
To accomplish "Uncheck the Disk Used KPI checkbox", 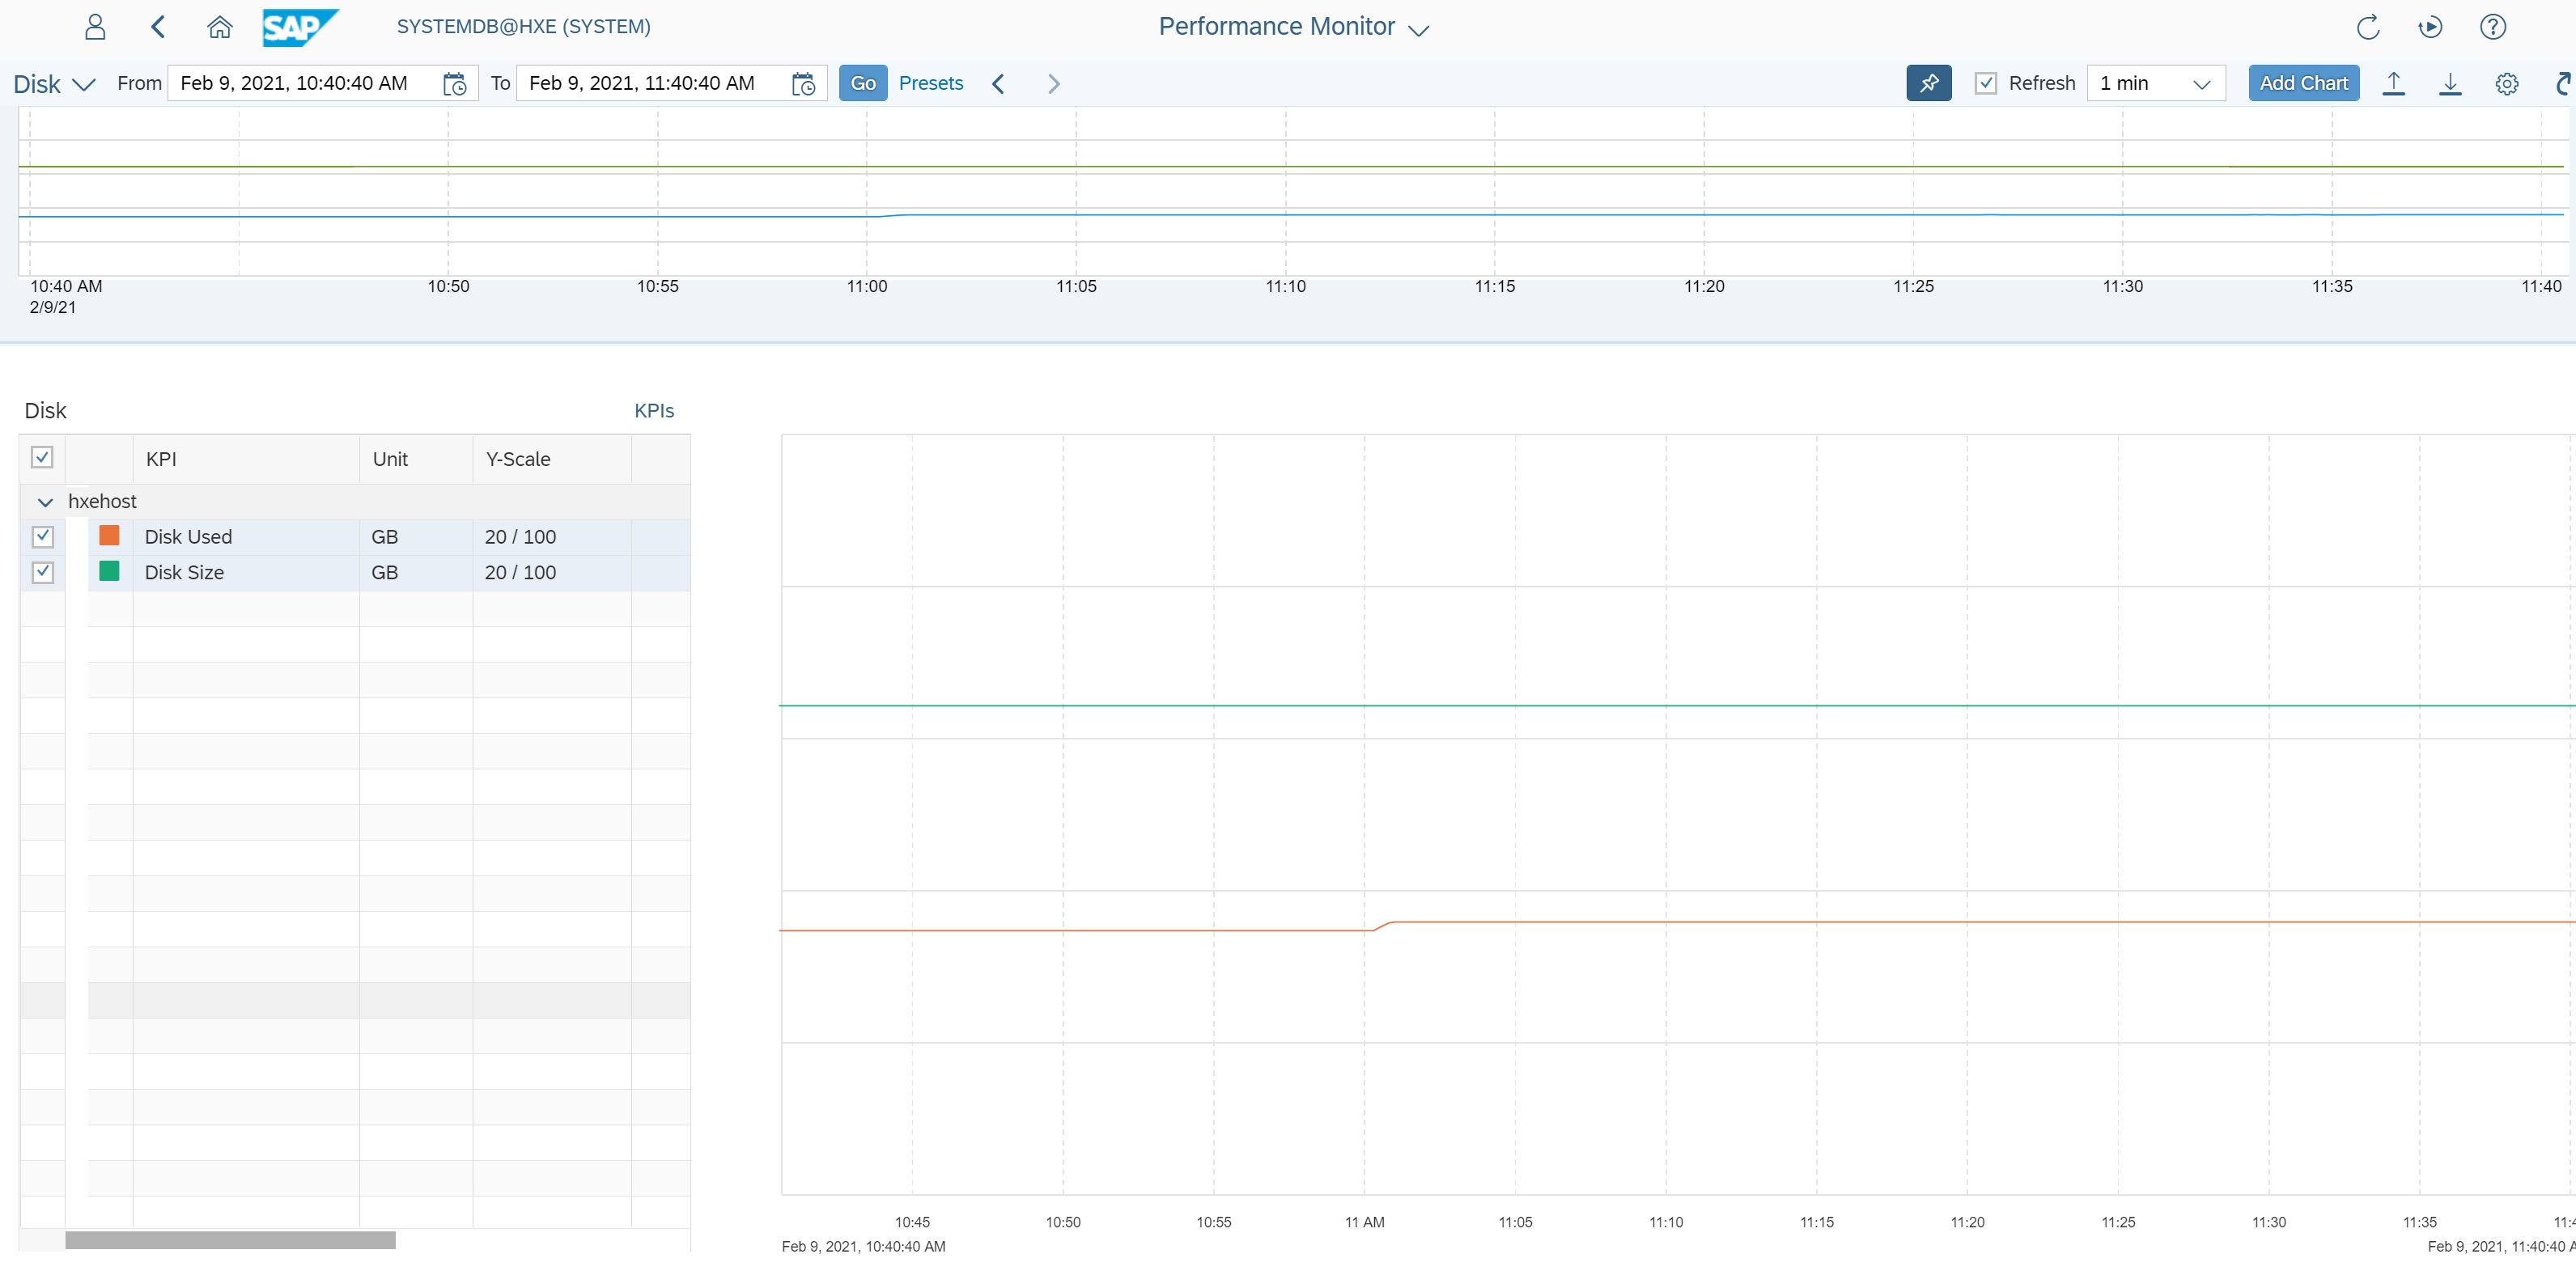I will pyautogui.click(x=42, y=537).
